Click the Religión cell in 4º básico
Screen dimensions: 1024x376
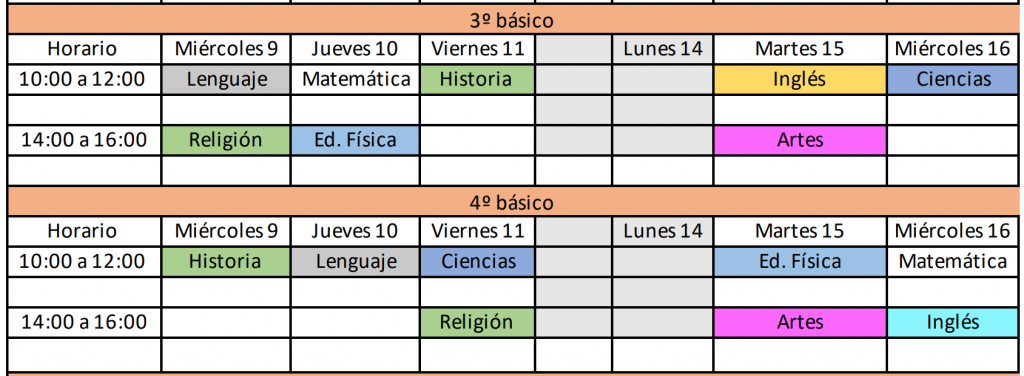(477, 322)
